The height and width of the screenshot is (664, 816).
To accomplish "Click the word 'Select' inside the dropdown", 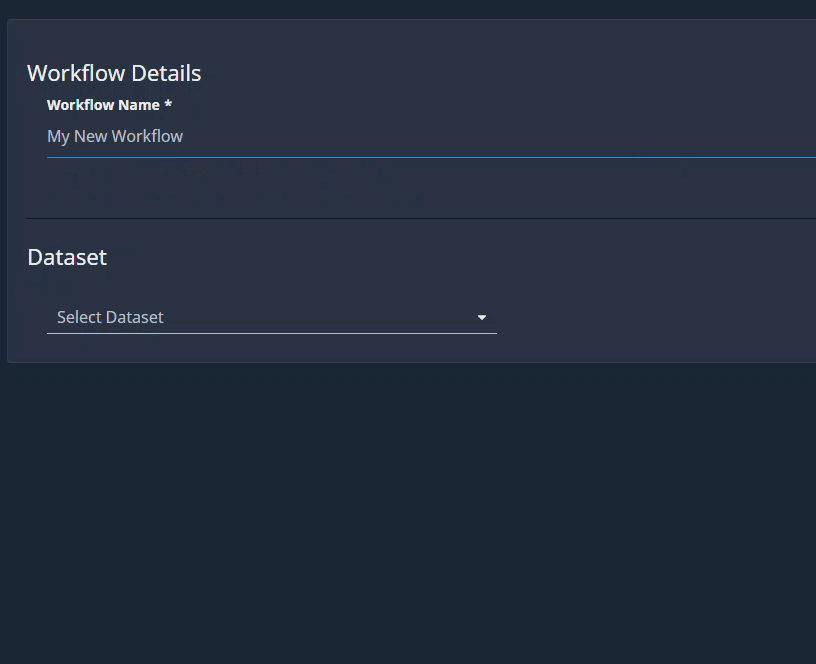I will click(79, 317).
